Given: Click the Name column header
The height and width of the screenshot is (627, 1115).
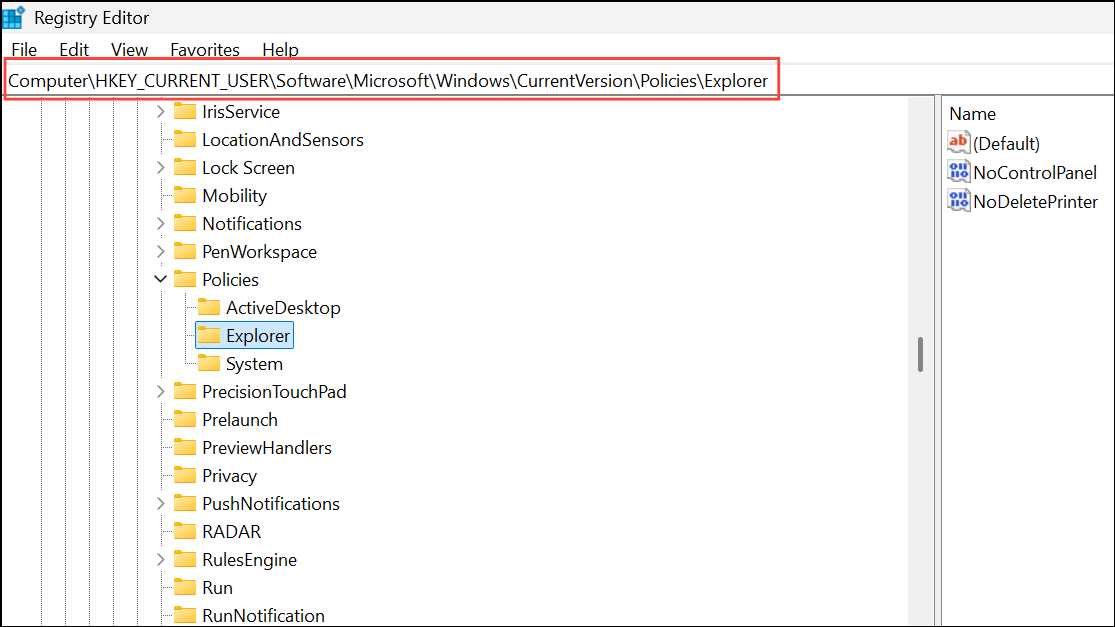Looking at the screenshot, I should pyautogui.click(x=972, y=114).
